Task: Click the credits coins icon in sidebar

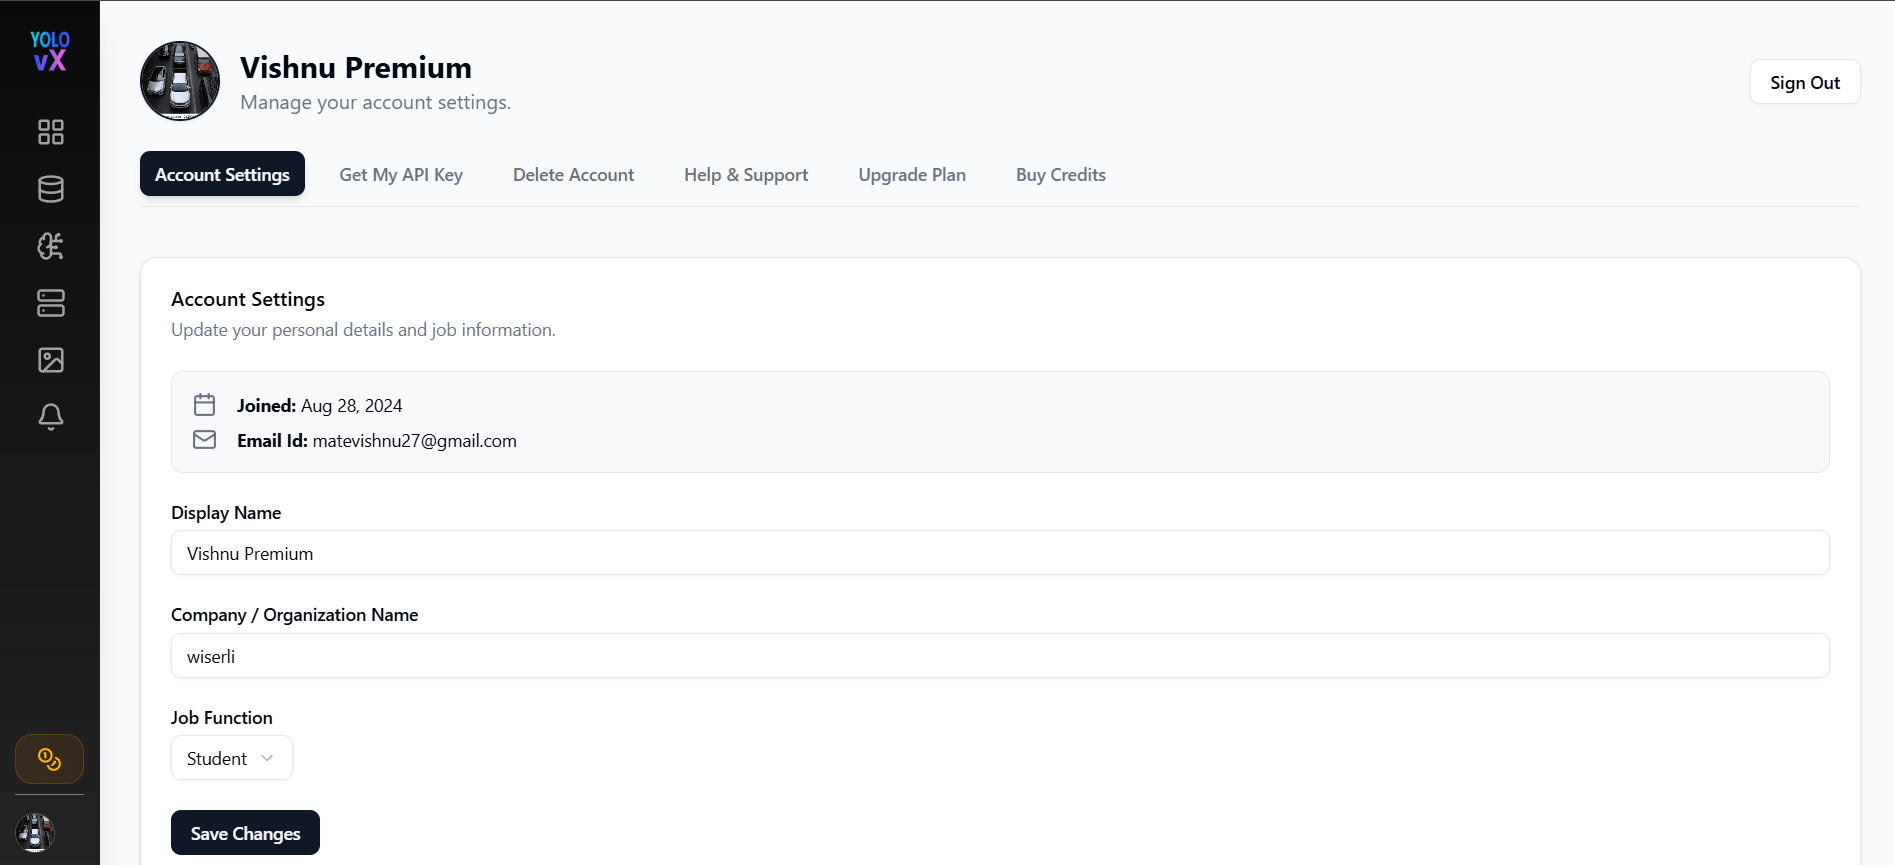Action: coord(49,759)
